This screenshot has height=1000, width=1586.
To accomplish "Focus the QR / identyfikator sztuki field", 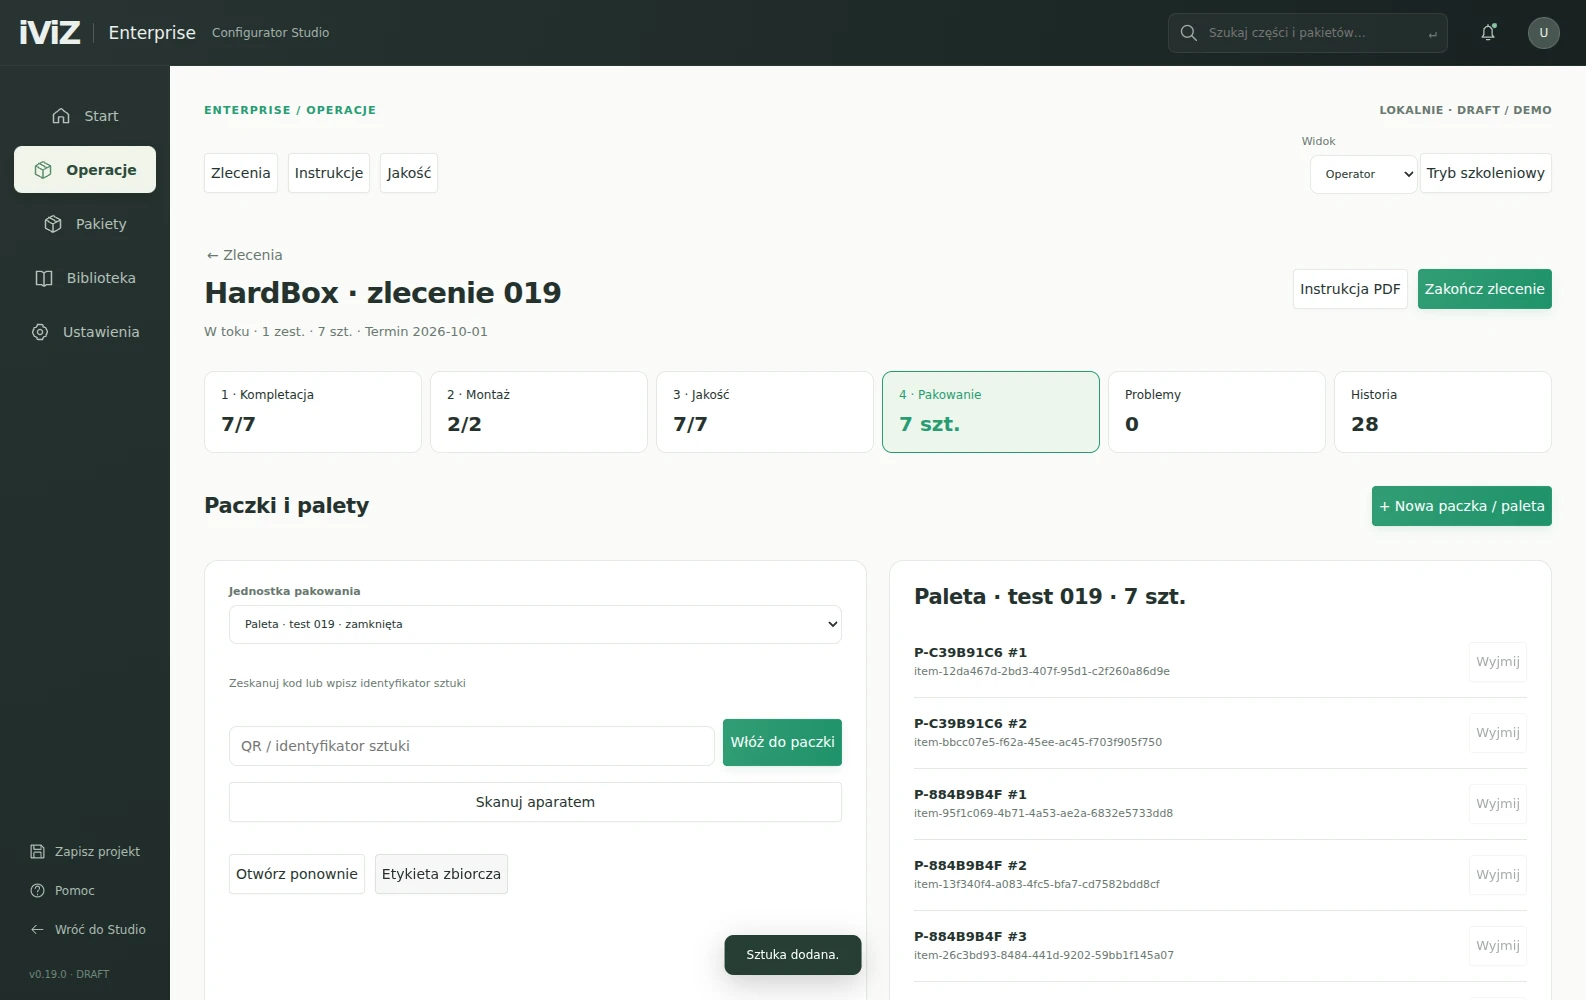I will pyautogui.click(x=472, y=746).
